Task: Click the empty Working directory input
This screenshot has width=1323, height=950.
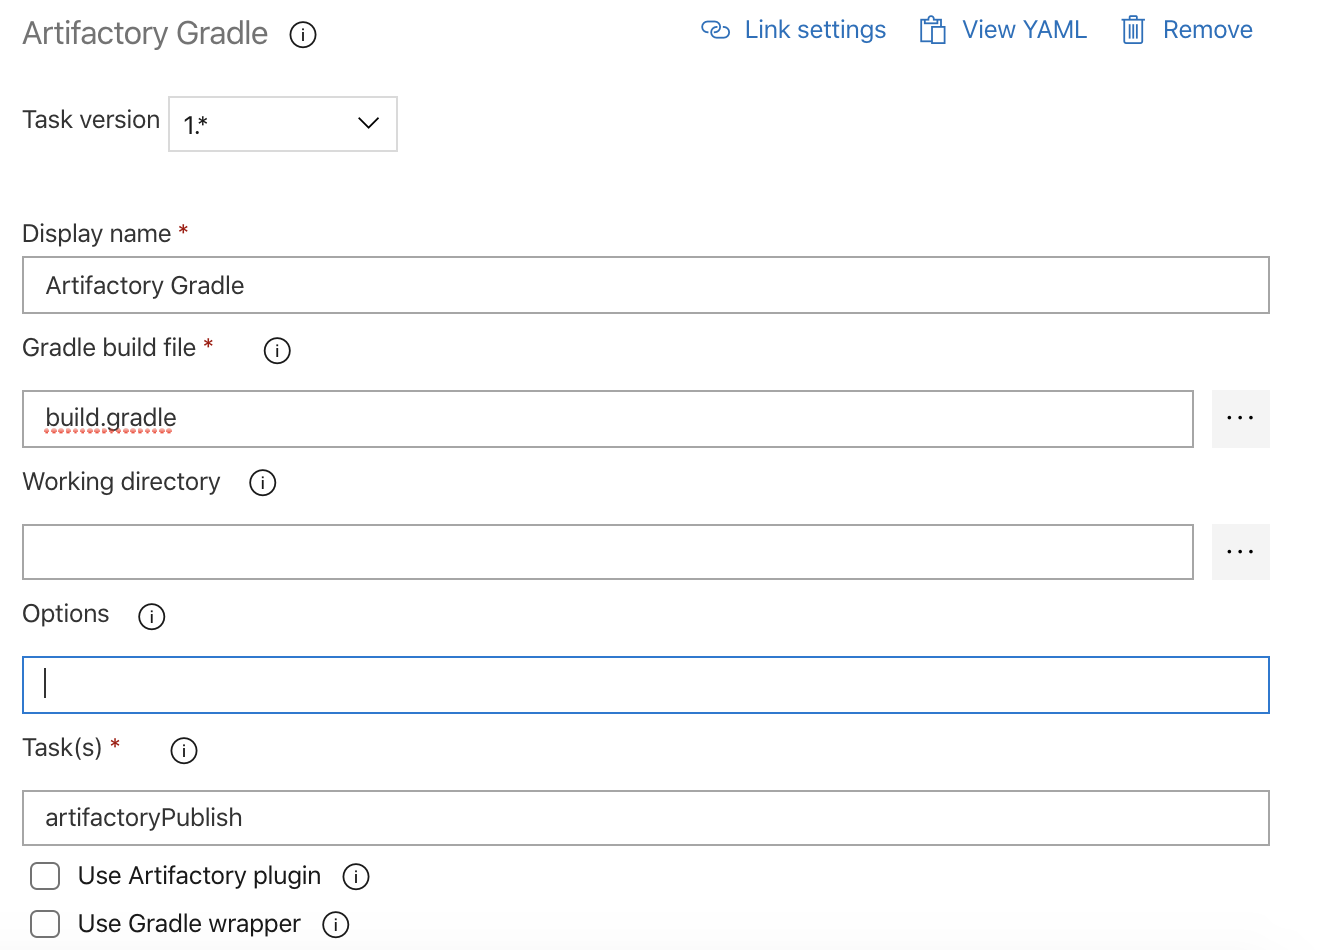Action: pyautogui.click(x=608, y=552)
